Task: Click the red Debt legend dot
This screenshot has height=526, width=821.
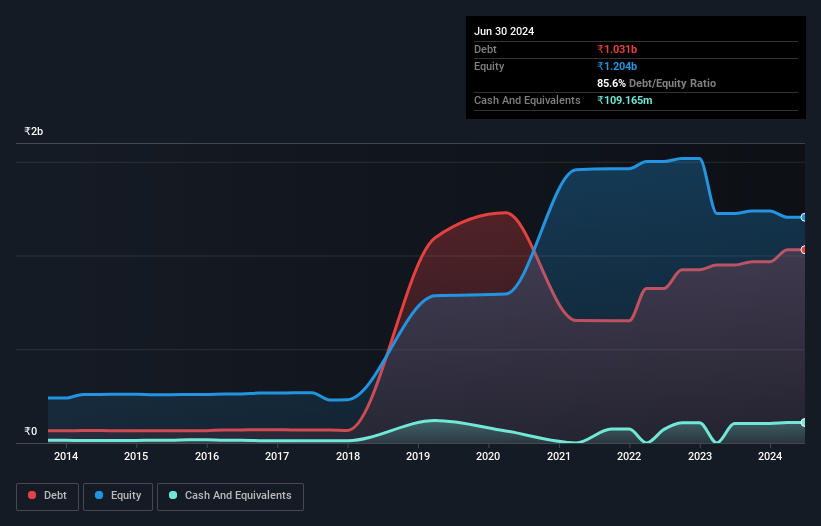Action: pos(32,495)
